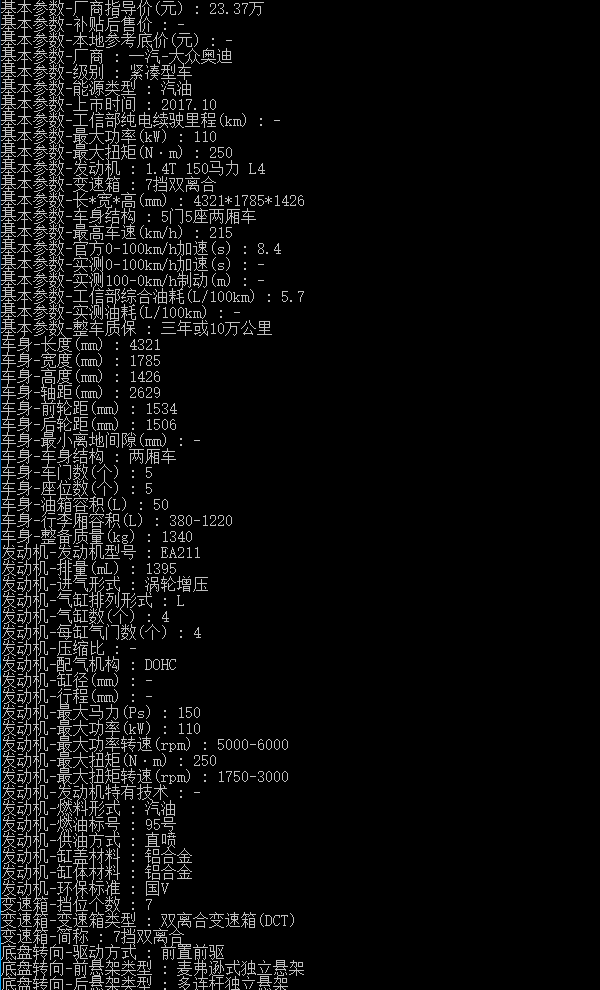
Task: Click the 厂商指导价 23.37万 line
Action: pyautogui.click(x=132, y=8)
